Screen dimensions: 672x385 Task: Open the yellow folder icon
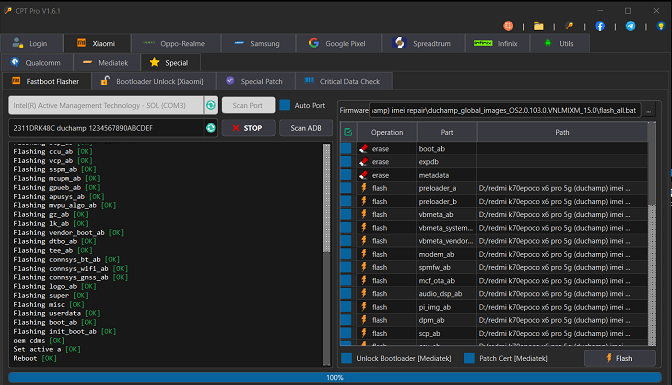539,26
